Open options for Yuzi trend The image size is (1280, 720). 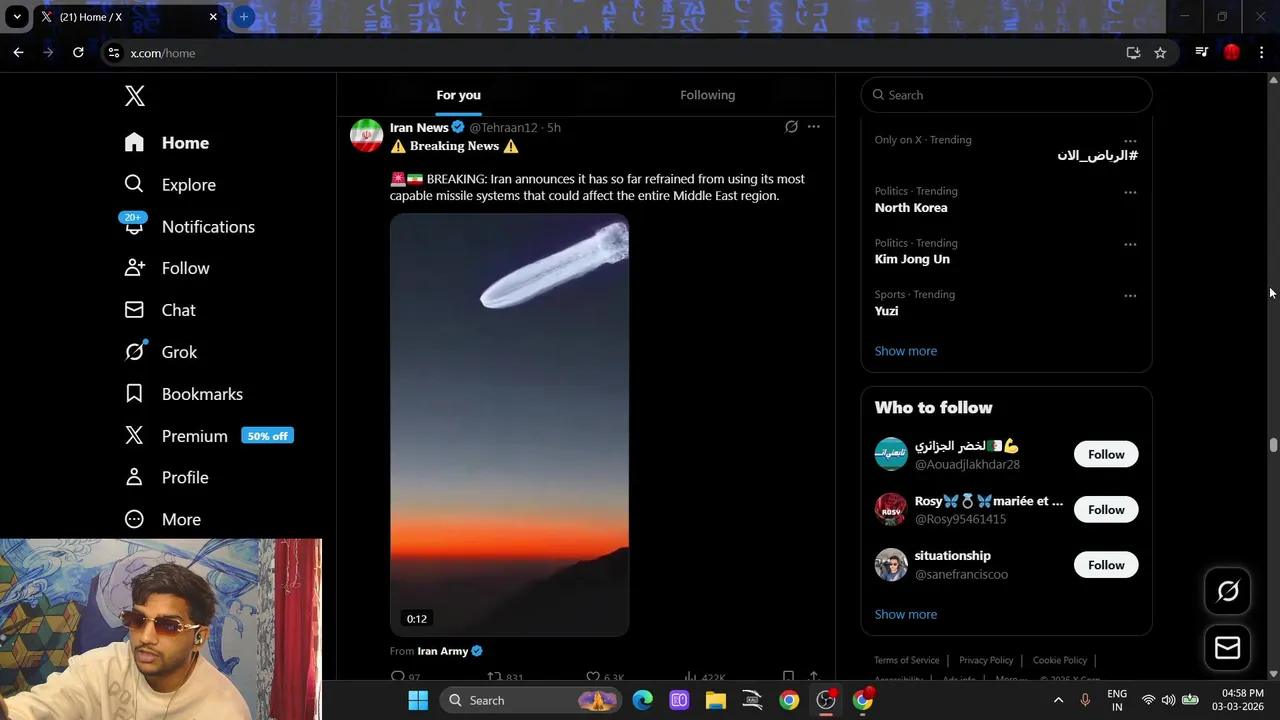[x=1130, y=296]
